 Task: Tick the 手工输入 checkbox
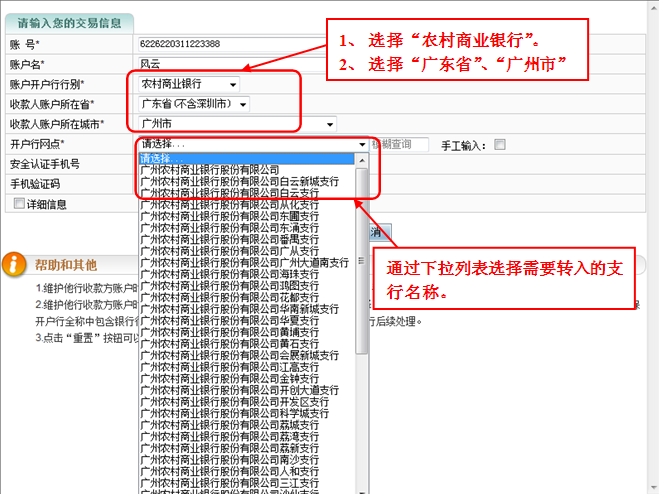[500, 145]
